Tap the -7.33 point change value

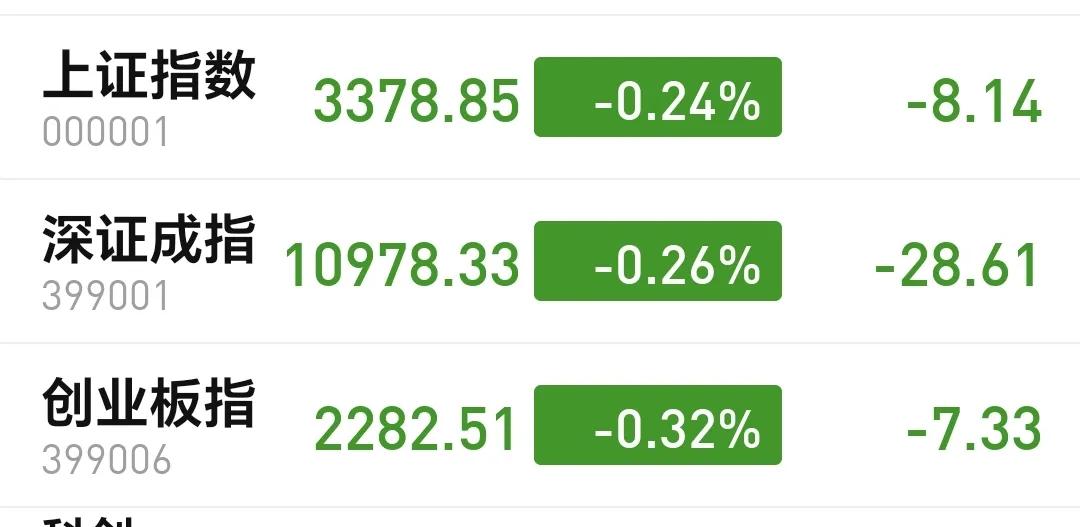(974, 430)
